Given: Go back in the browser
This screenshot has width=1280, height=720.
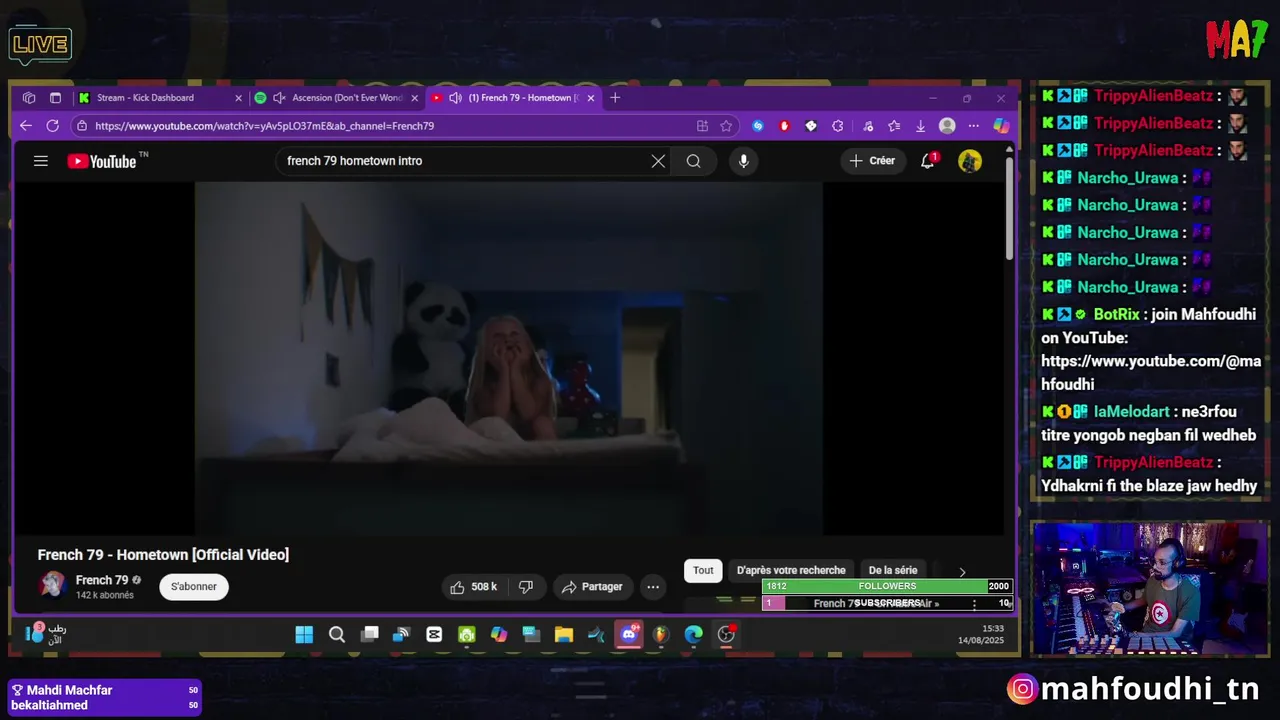Looking at the screenshot, I should 26,126.
